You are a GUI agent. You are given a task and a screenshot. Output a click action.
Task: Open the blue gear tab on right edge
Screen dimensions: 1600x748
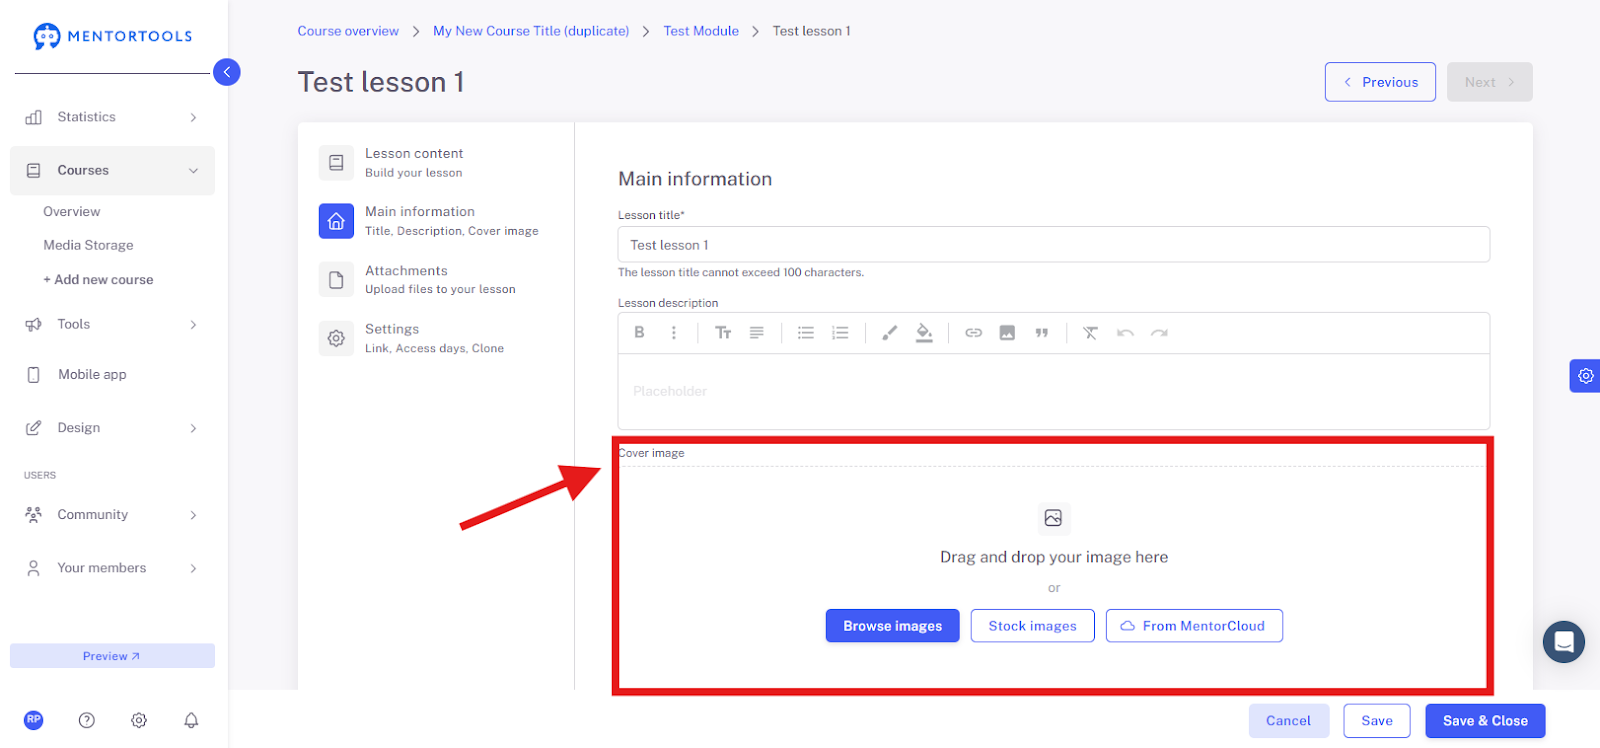(x=1585, y=376)
